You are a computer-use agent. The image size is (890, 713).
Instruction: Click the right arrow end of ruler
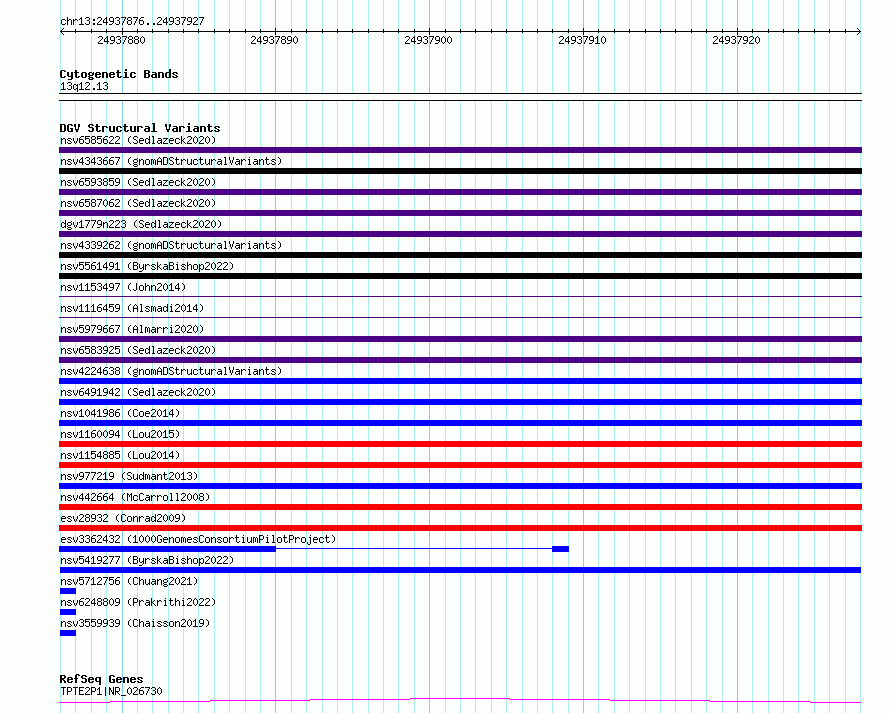tap(859, 31)
